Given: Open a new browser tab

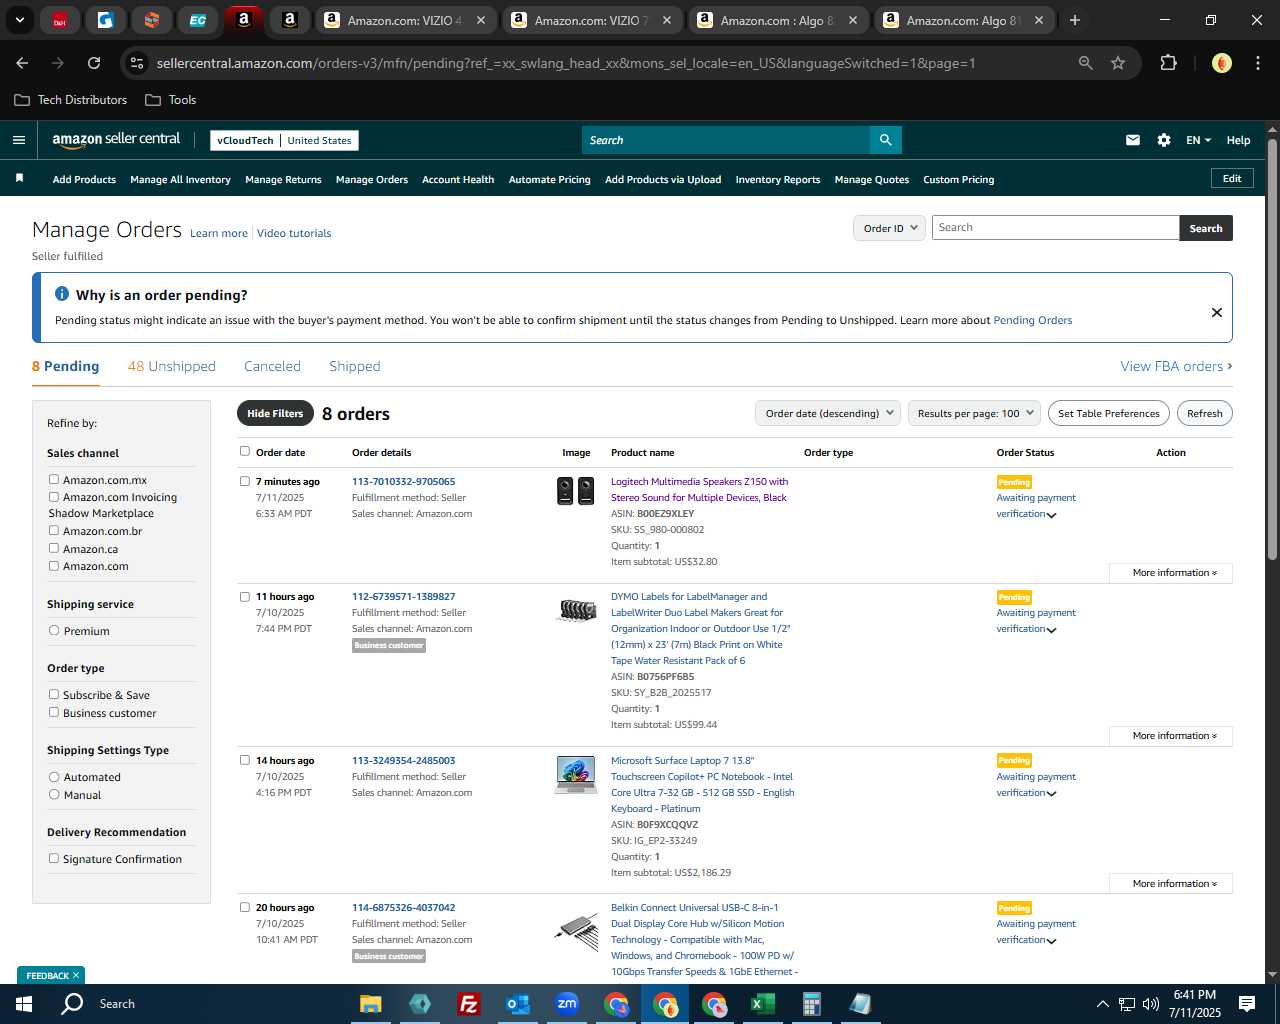Looking at the screenshot, I should (x=1075, y=20).
